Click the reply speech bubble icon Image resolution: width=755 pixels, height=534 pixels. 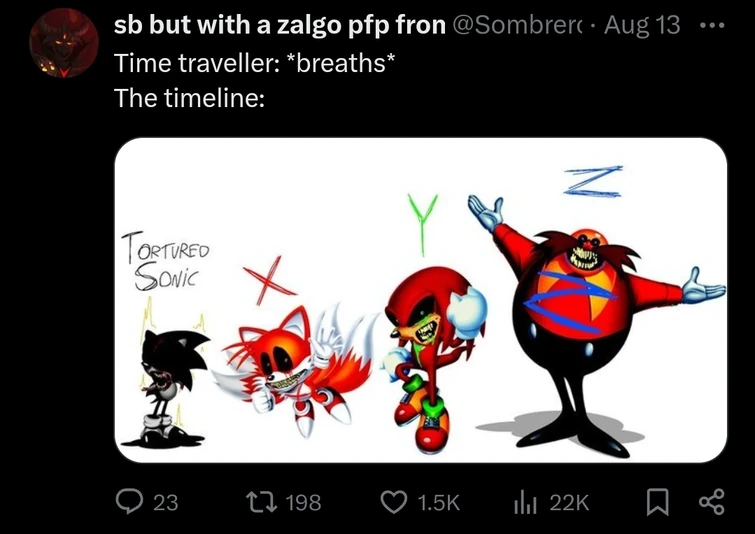129,501
